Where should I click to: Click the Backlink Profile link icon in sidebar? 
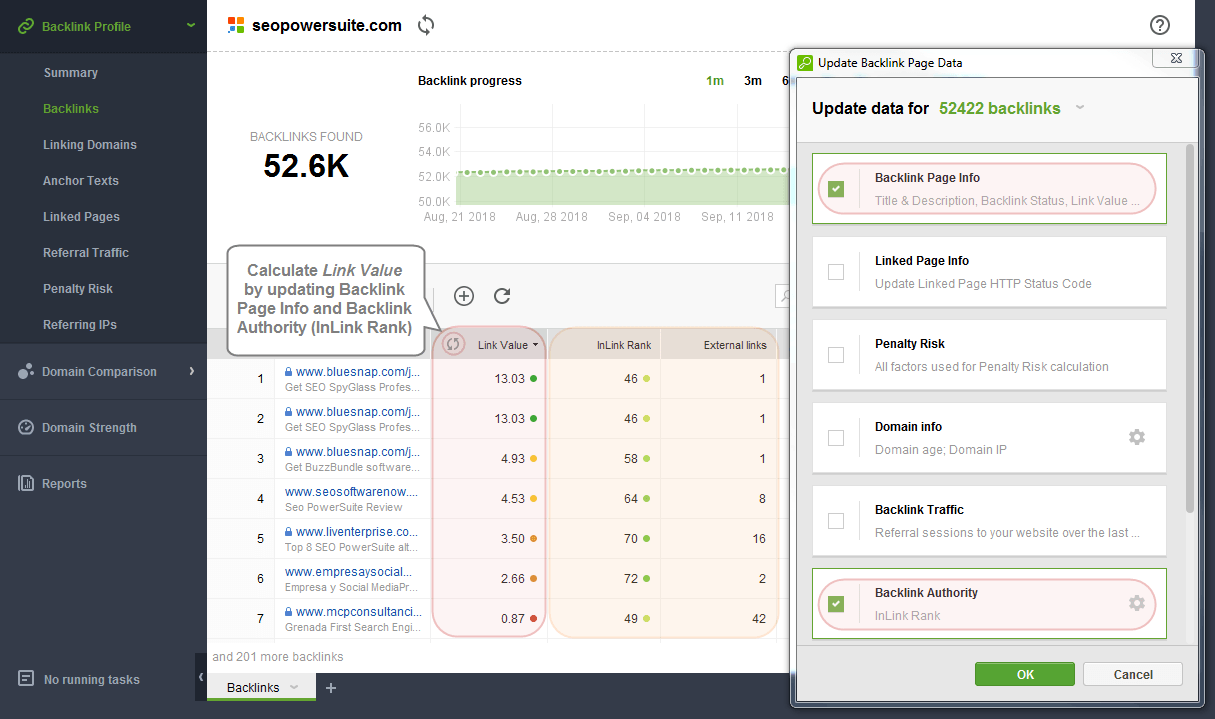(x=26, y=26)
